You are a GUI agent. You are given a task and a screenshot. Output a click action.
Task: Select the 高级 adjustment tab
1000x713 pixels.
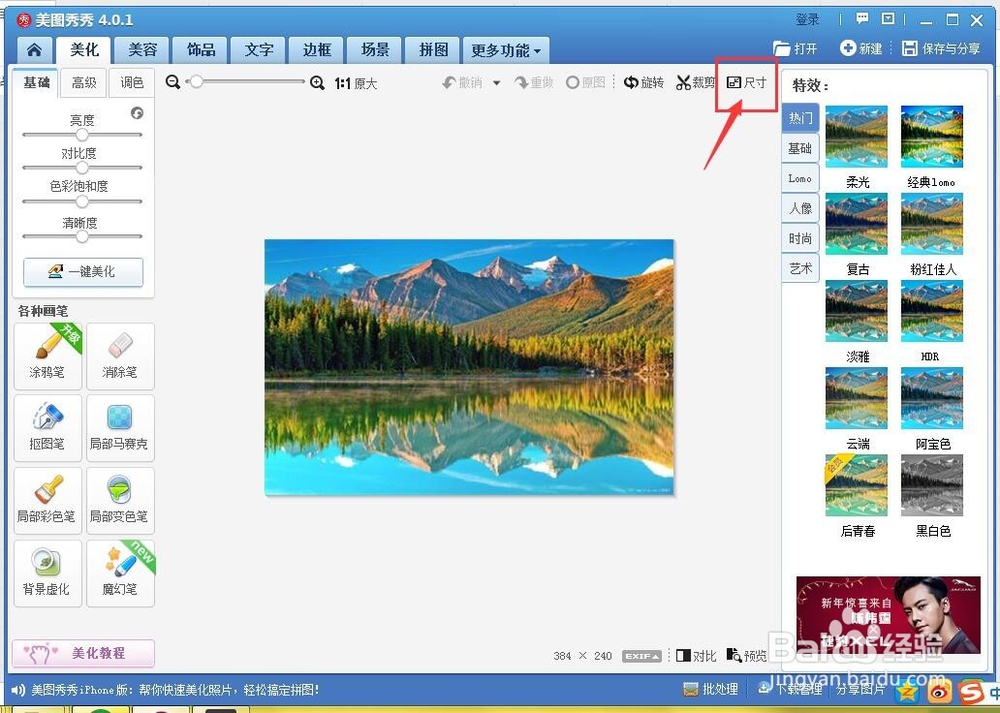pos(84,83)
